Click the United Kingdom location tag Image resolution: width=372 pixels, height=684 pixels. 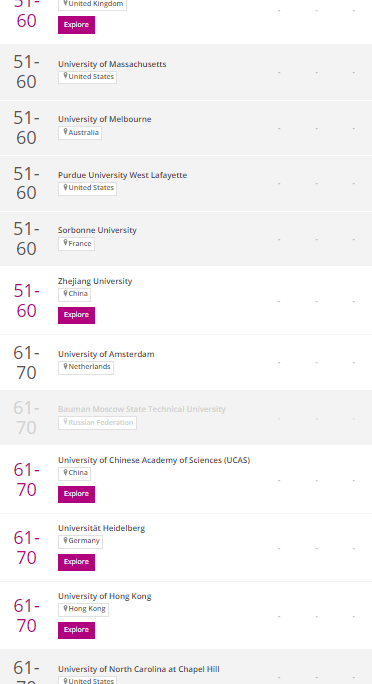(x=92, y=4)
